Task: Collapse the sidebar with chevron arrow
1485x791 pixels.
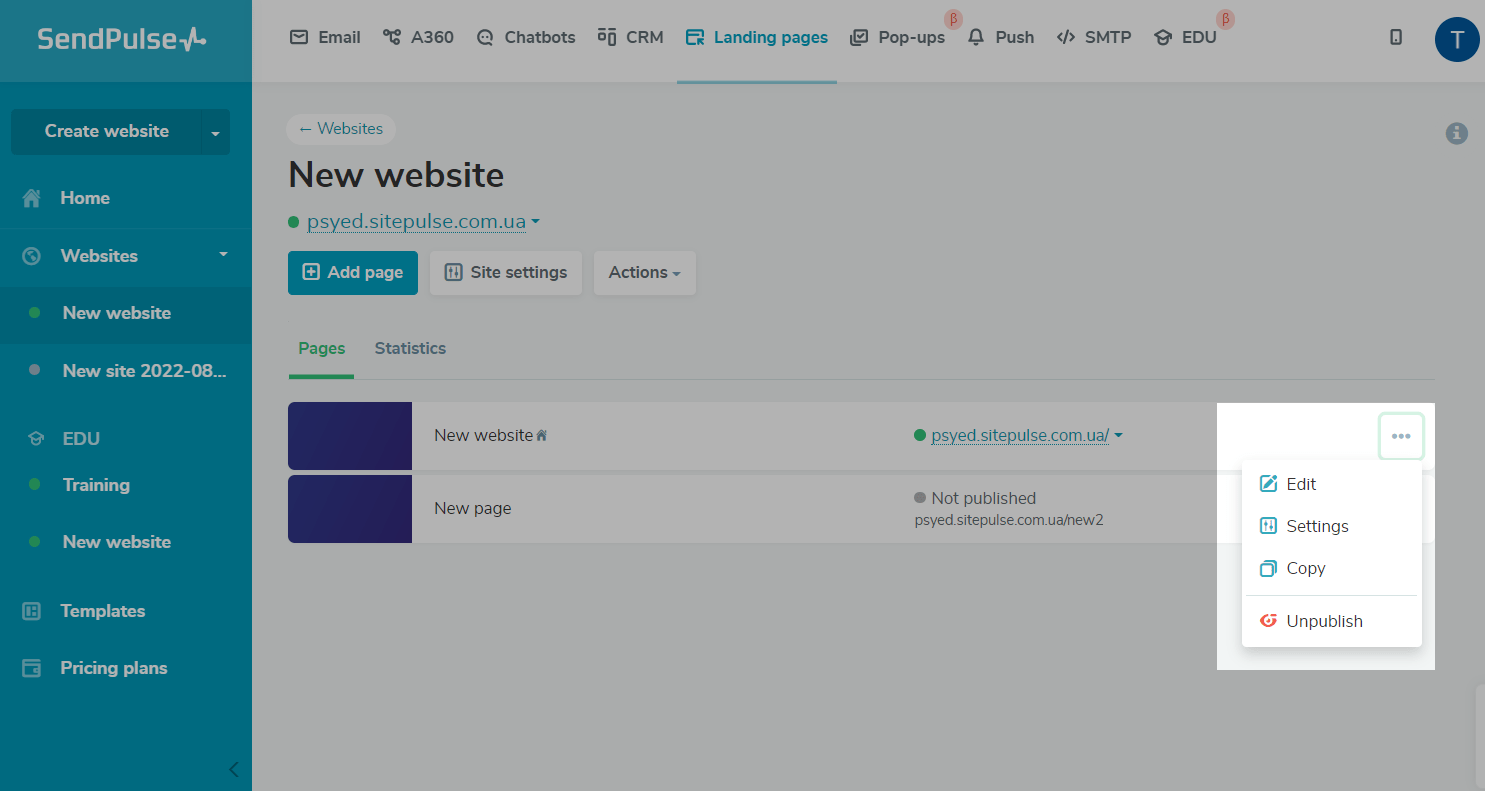Action: coord(234,769)
